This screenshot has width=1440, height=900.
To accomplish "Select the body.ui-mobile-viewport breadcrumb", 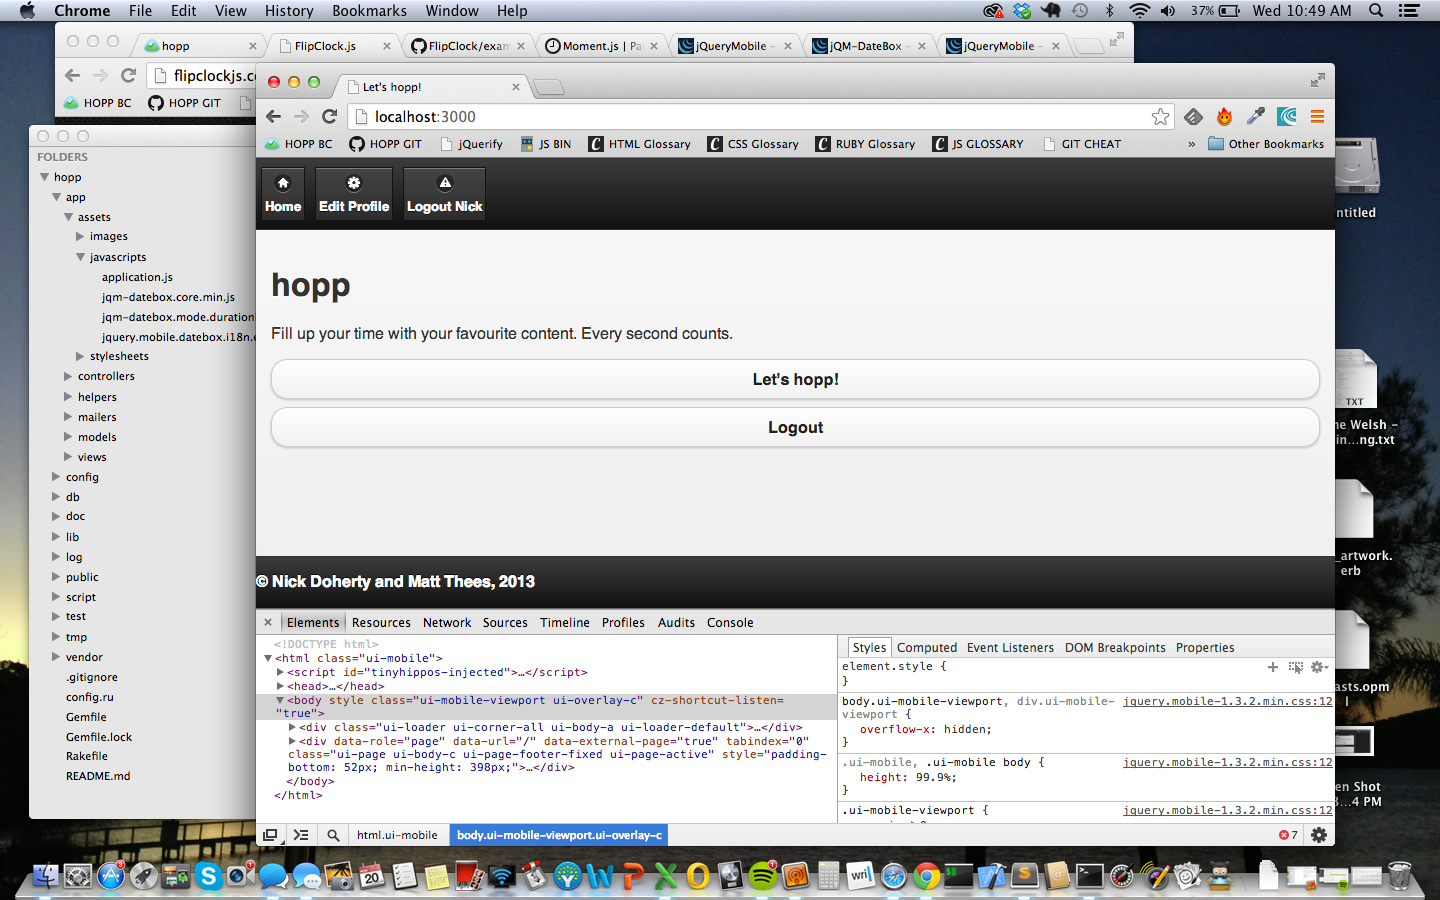I will [x=559, y=835].
